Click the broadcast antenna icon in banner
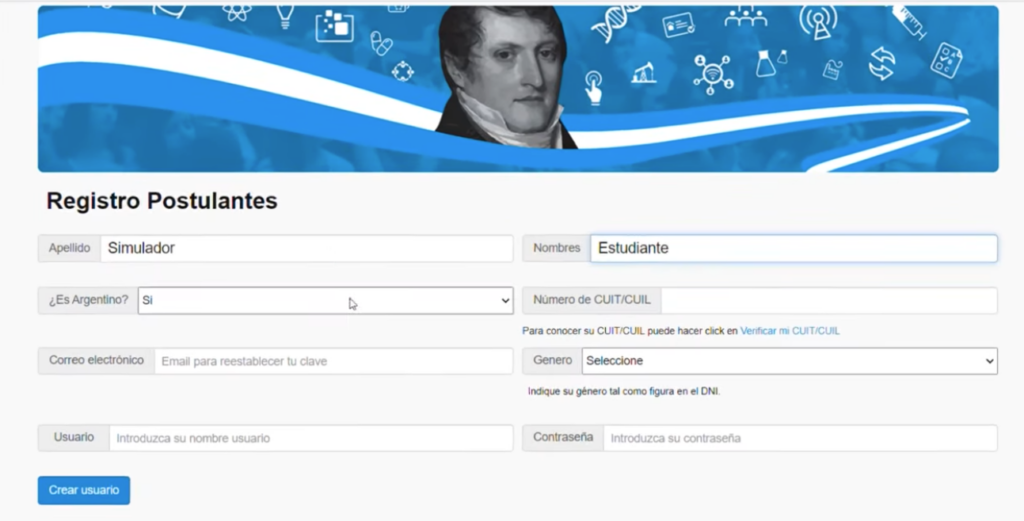This screenshot has height=521, width=1024. coord(818,22)
